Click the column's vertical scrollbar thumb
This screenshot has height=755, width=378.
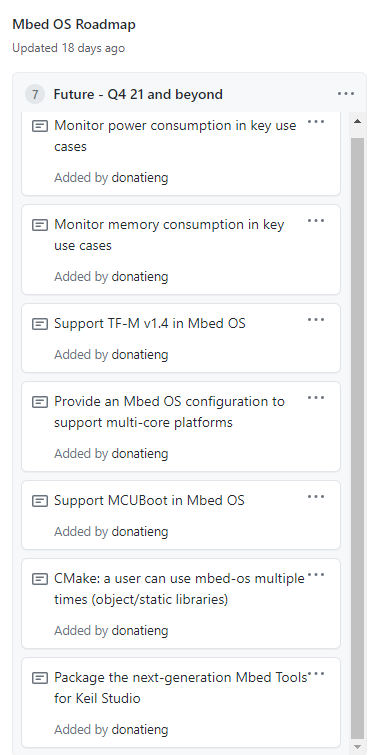tap(357, 438)
